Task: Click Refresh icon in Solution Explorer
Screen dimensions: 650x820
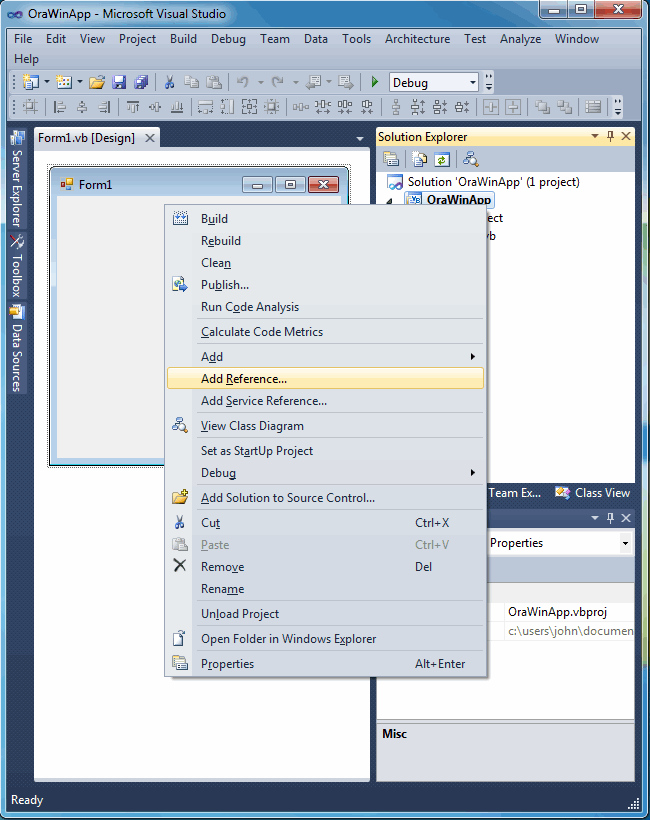Action: coord(442,159)
